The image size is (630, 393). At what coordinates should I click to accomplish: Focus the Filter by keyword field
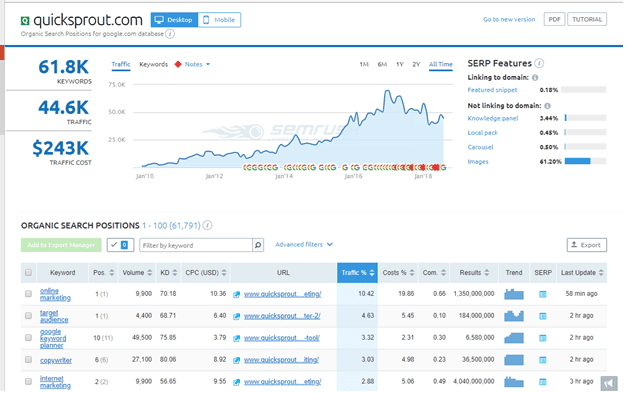point(196,245)
